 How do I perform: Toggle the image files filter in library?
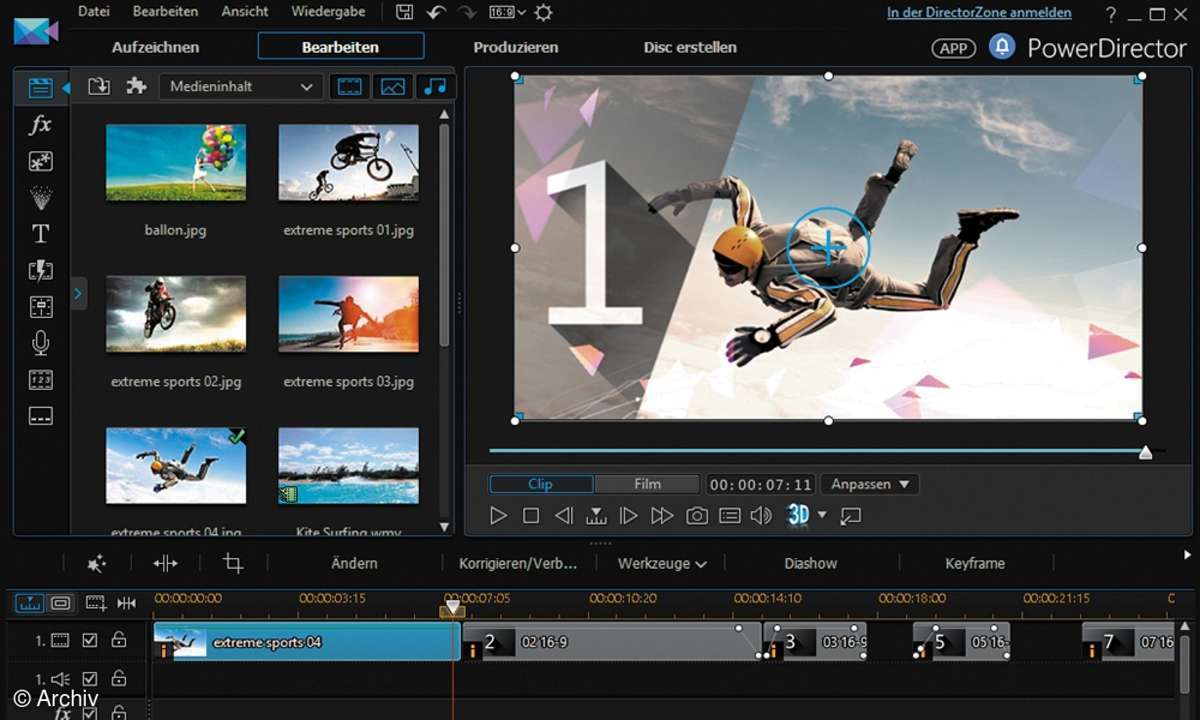[x=393, y=87]
